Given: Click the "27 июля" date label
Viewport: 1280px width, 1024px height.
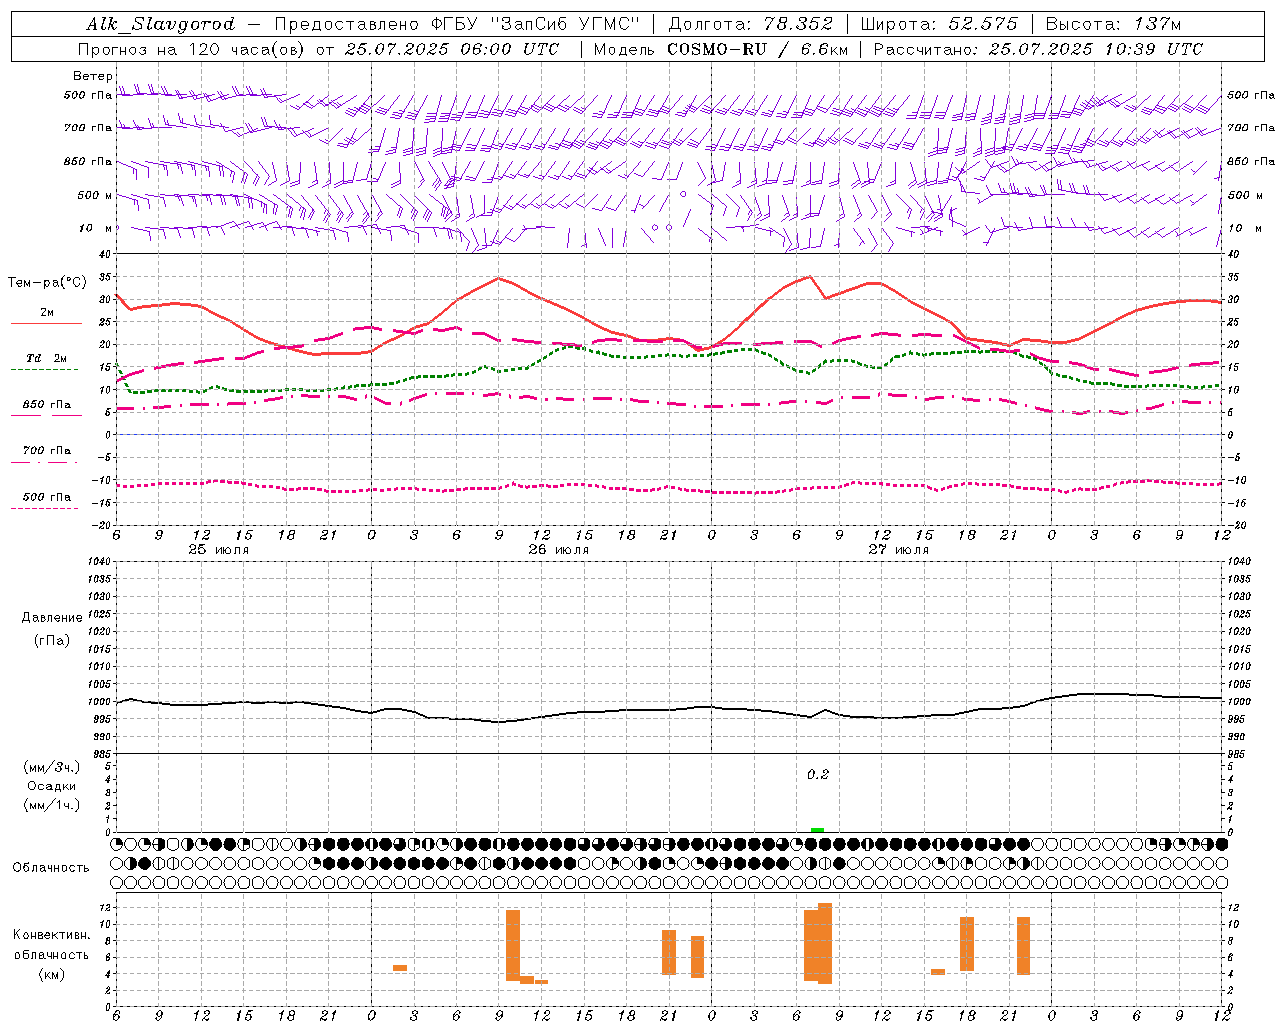Looking at the screenshot, I should click(899, 550).
